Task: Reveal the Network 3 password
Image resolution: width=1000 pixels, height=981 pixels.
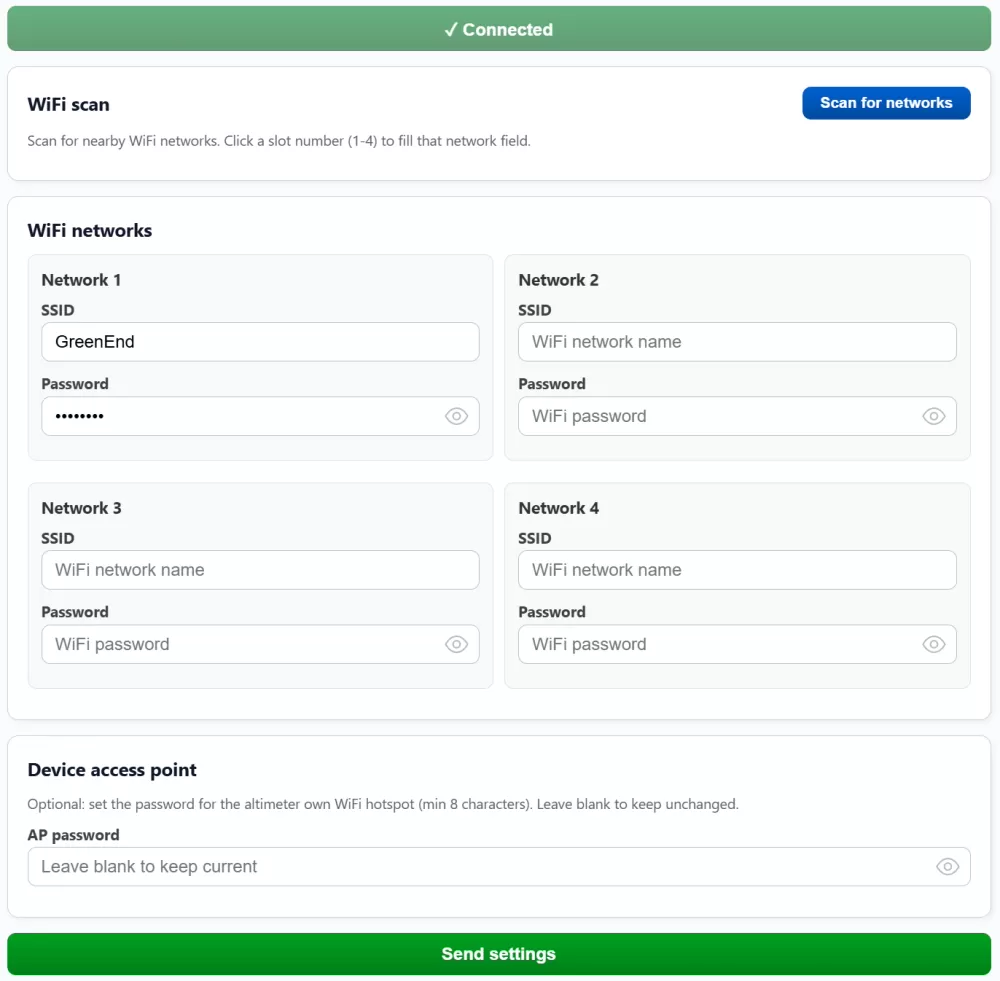Action: 456,644
